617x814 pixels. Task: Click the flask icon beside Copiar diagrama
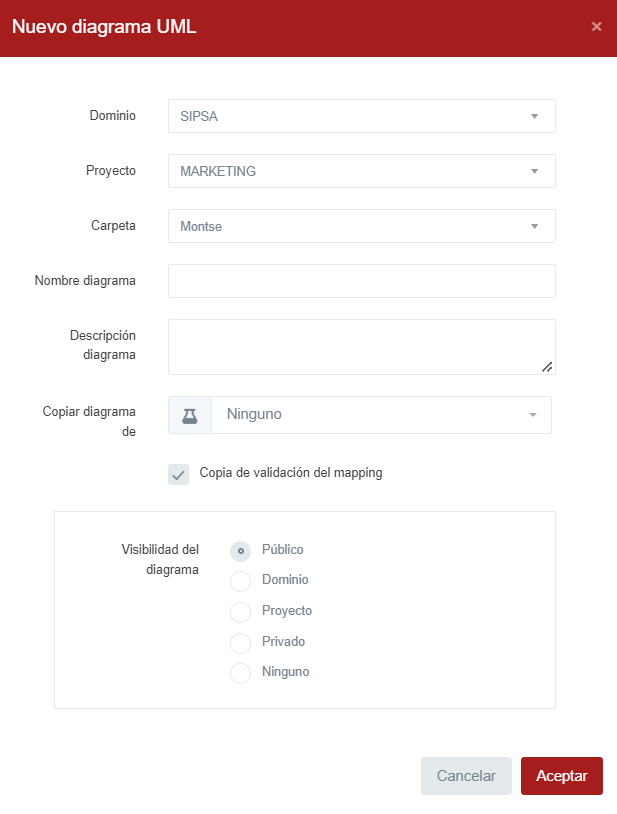click(190, 415)
